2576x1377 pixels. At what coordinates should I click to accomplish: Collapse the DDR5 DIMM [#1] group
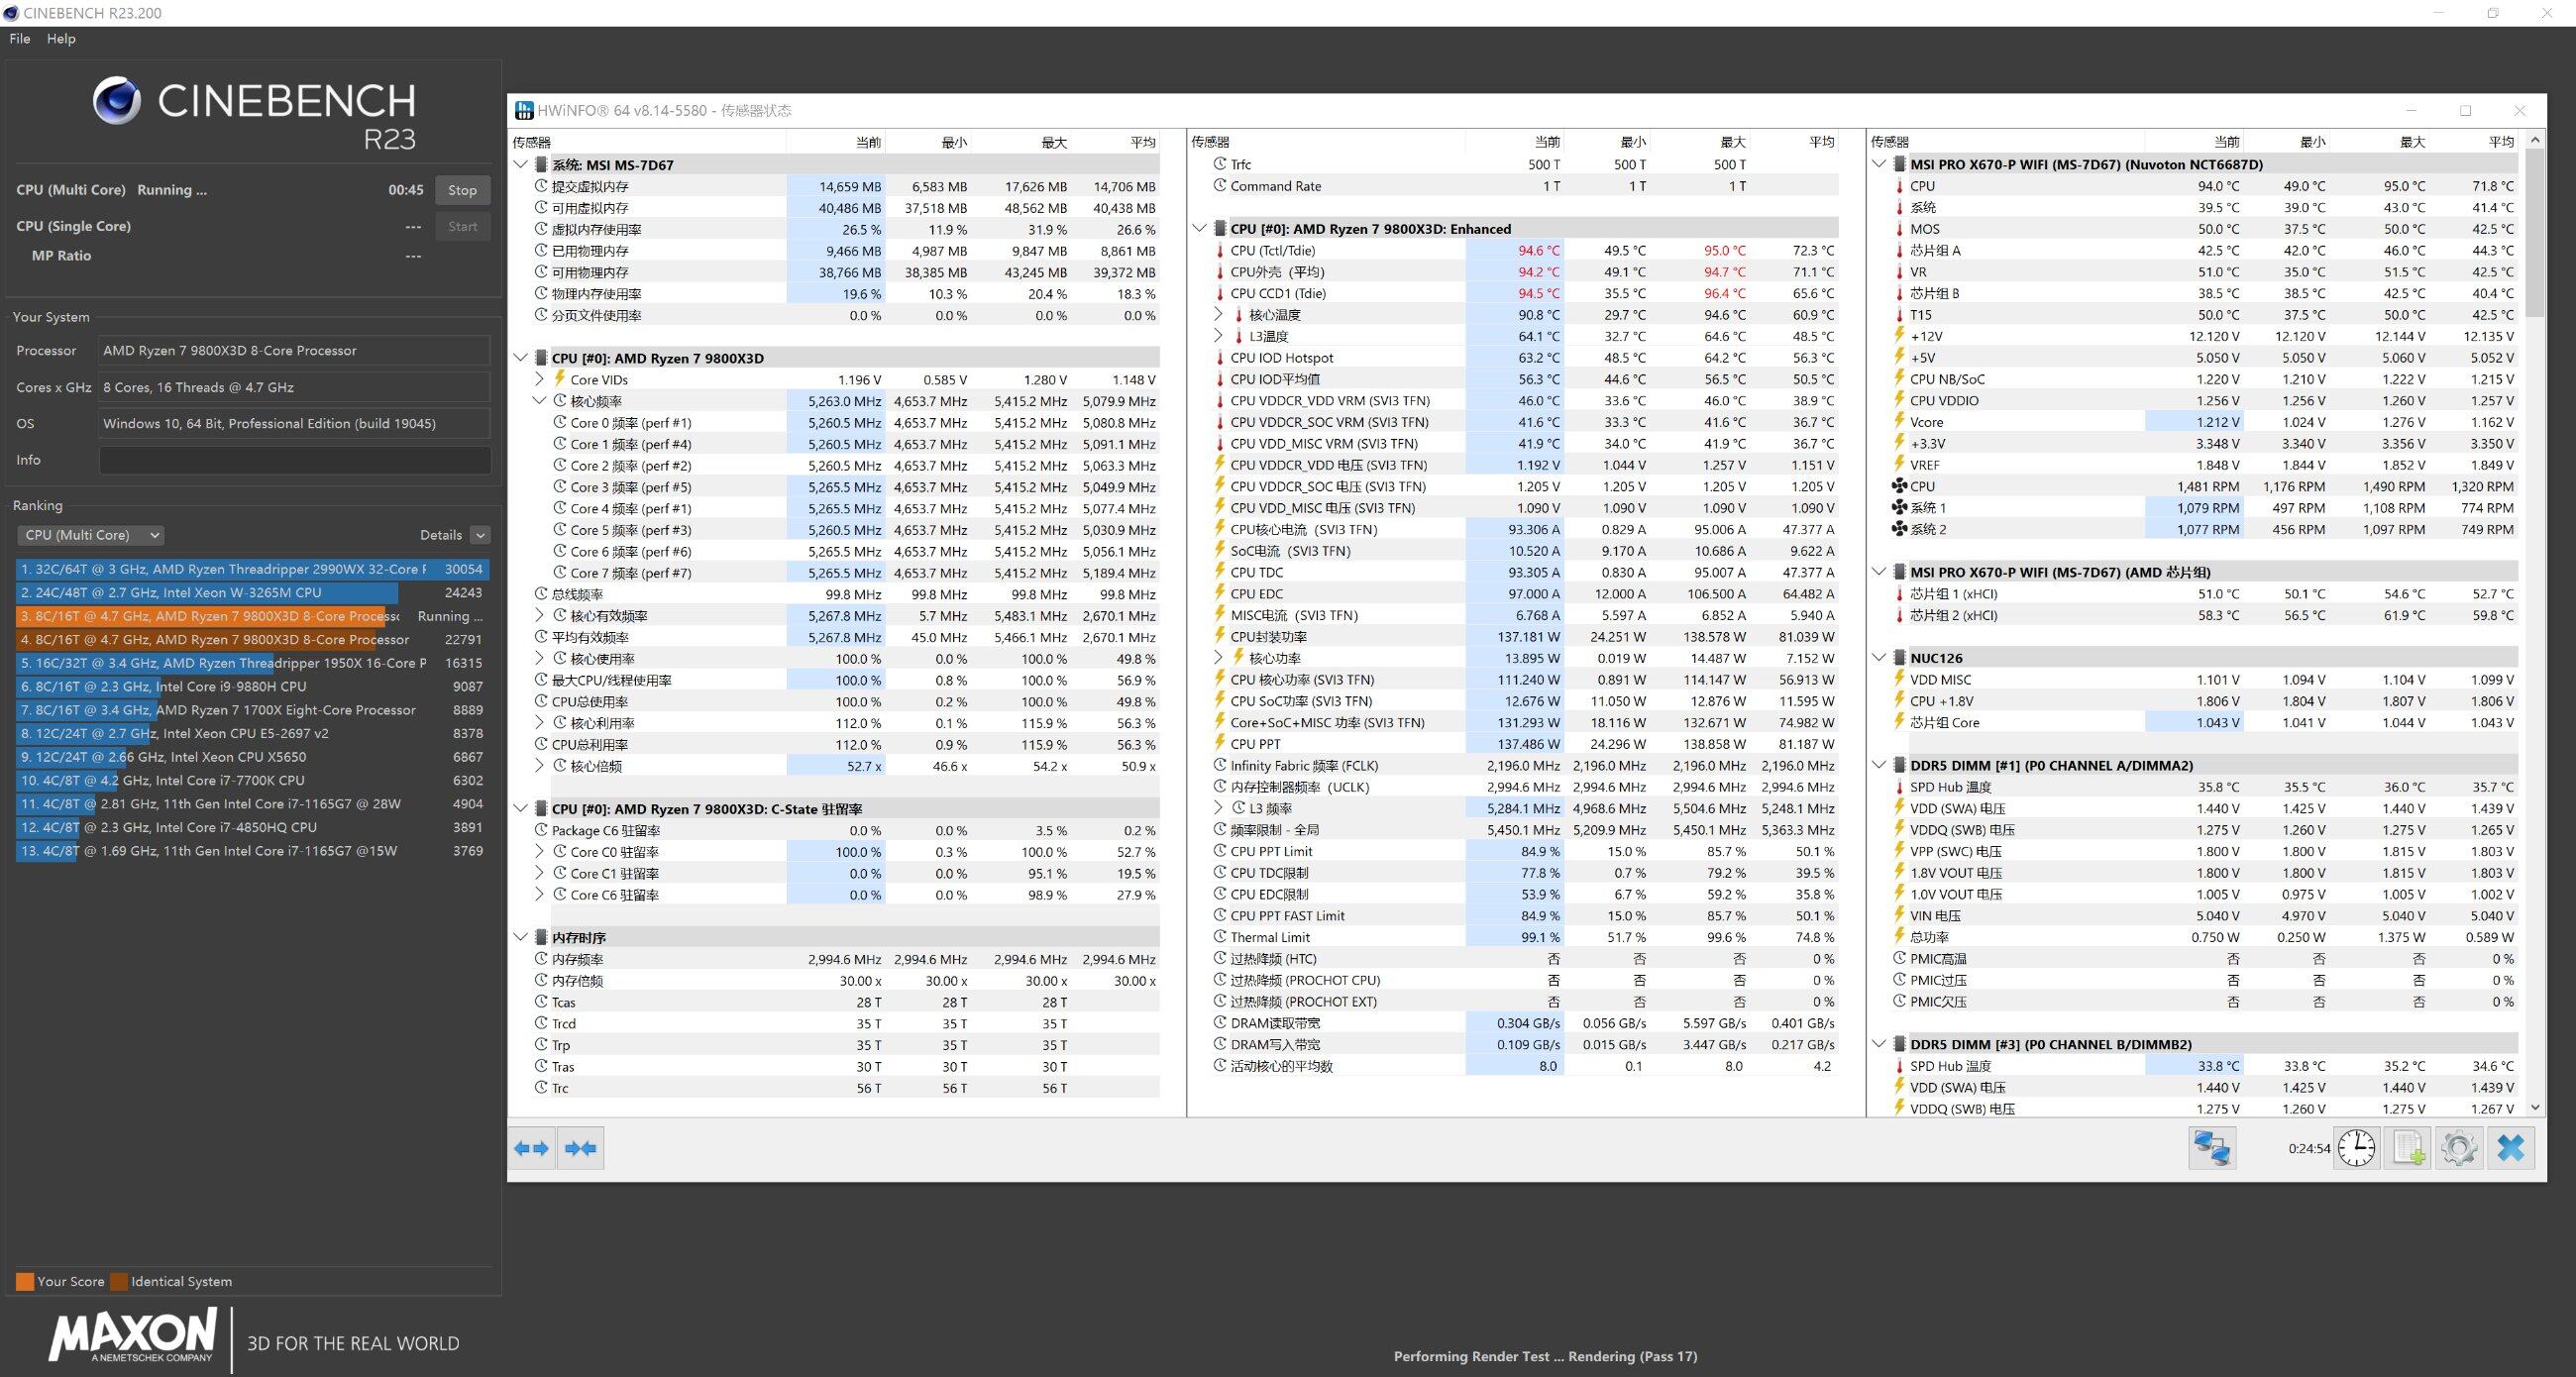coord(1879,765)
